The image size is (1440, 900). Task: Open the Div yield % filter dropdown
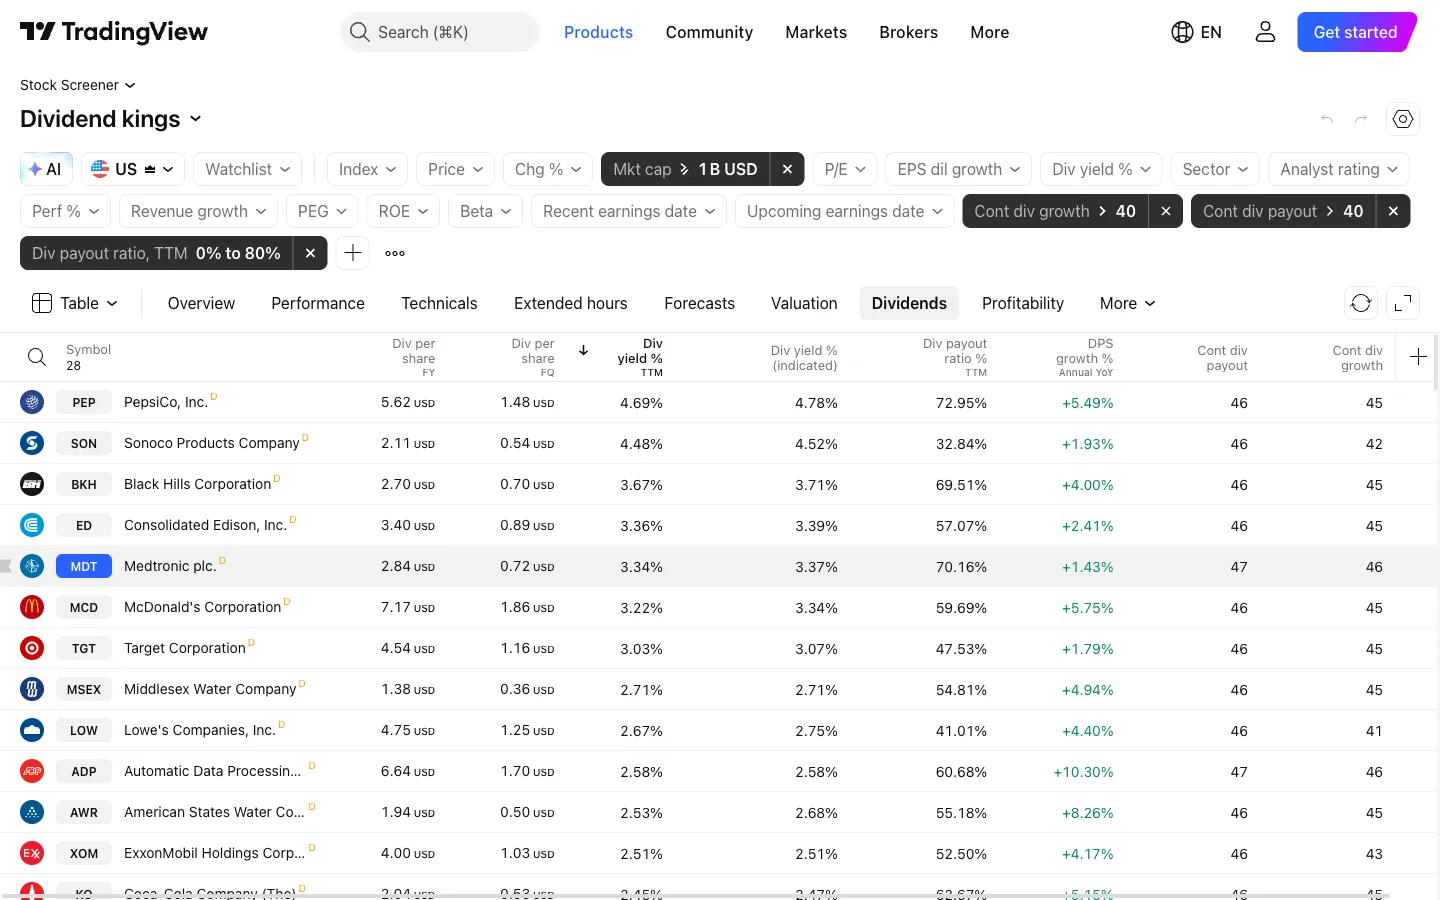(x=1101, y=169)
